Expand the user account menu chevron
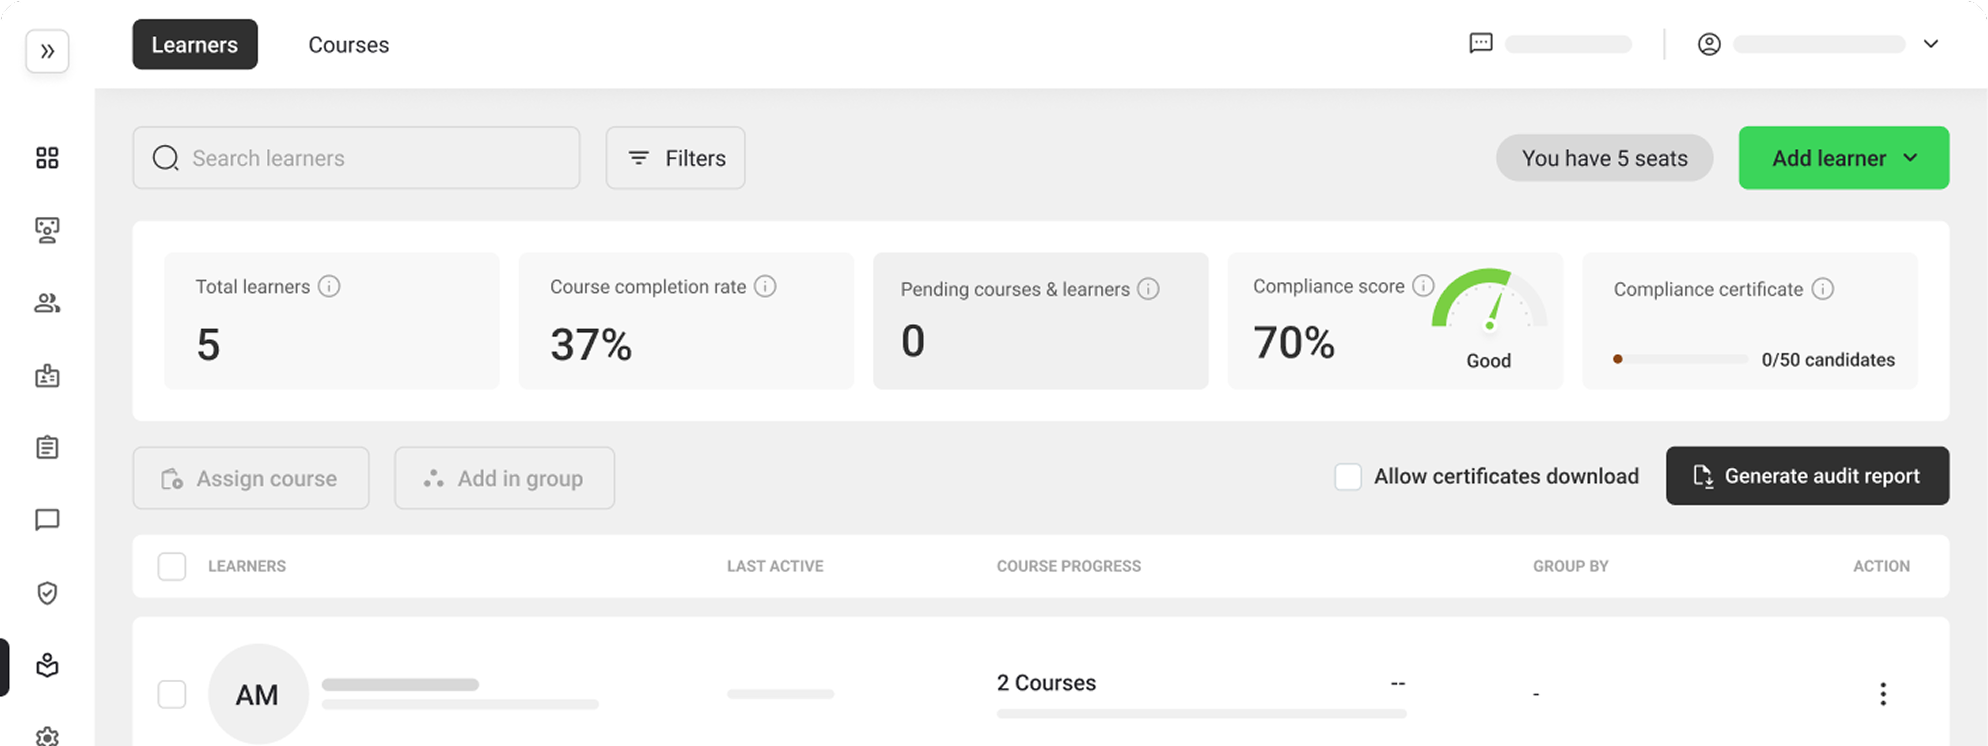This screenshot has width=1988, height=746. coord(1931,44)
